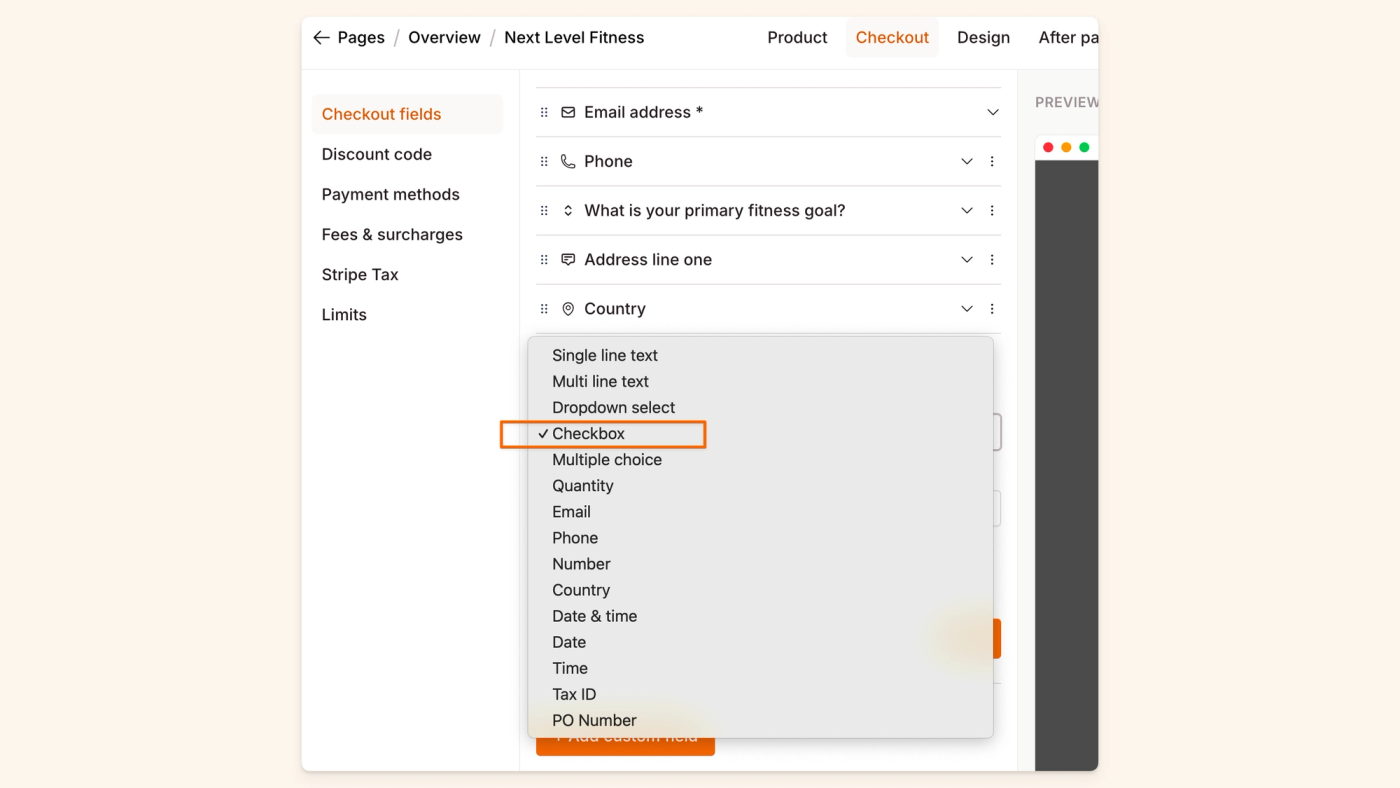Grab the drag handle on fitness goal row

point(544,210)
